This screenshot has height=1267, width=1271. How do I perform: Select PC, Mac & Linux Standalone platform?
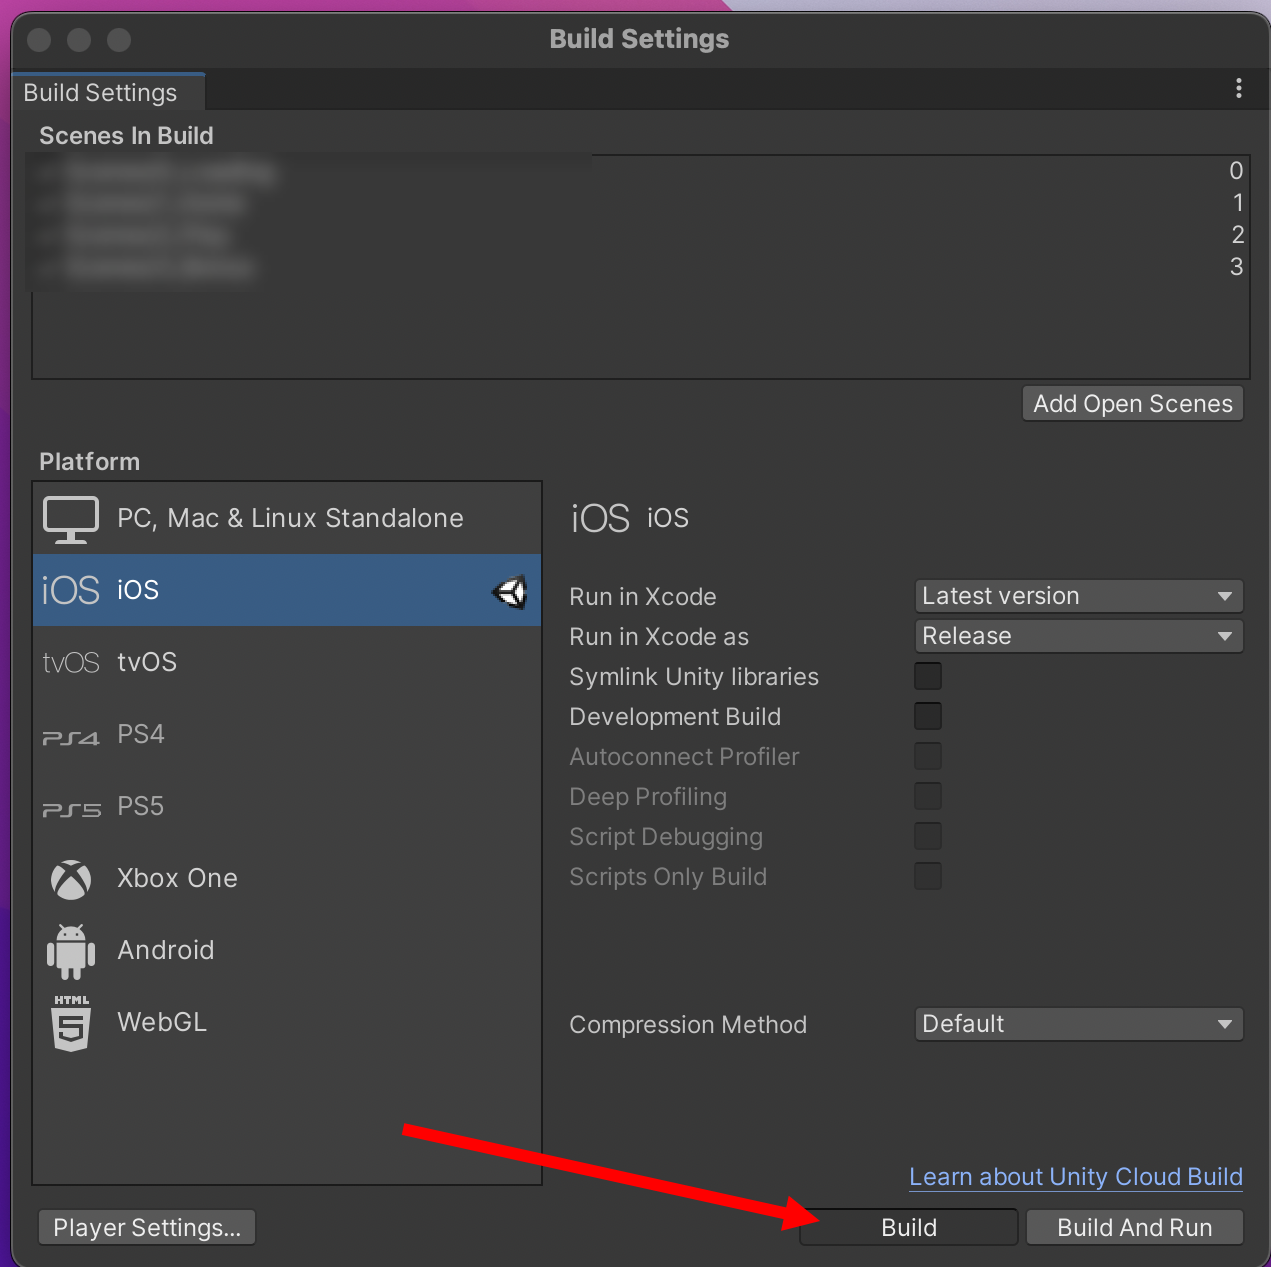click(x=287, y=519)
